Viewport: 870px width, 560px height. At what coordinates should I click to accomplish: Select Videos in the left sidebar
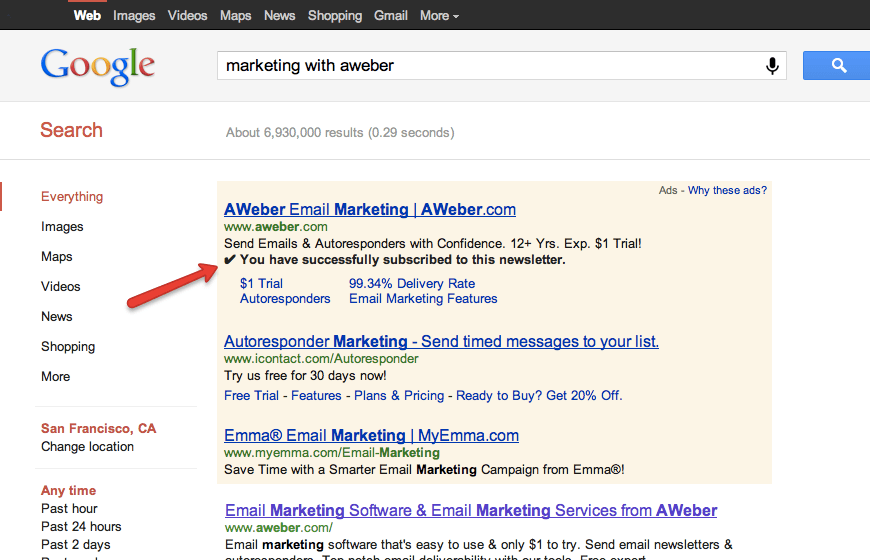[61, 286]
